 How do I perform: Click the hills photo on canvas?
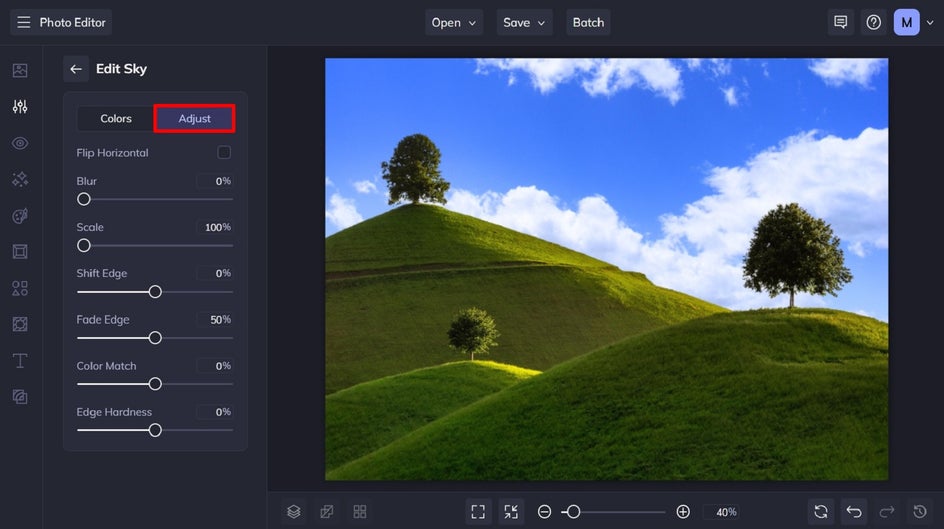tap(606, 269)
